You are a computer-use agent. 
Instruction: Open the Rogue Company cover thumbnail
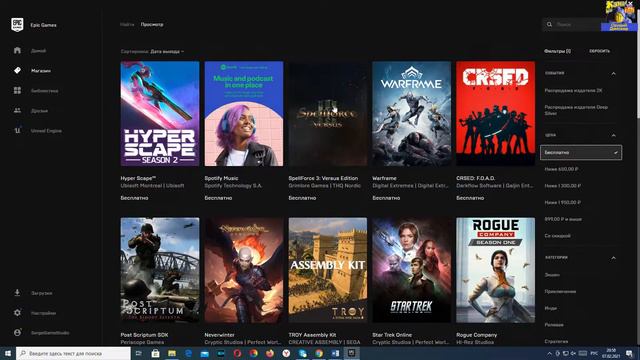pyautogui.click(x=496, y=270)
